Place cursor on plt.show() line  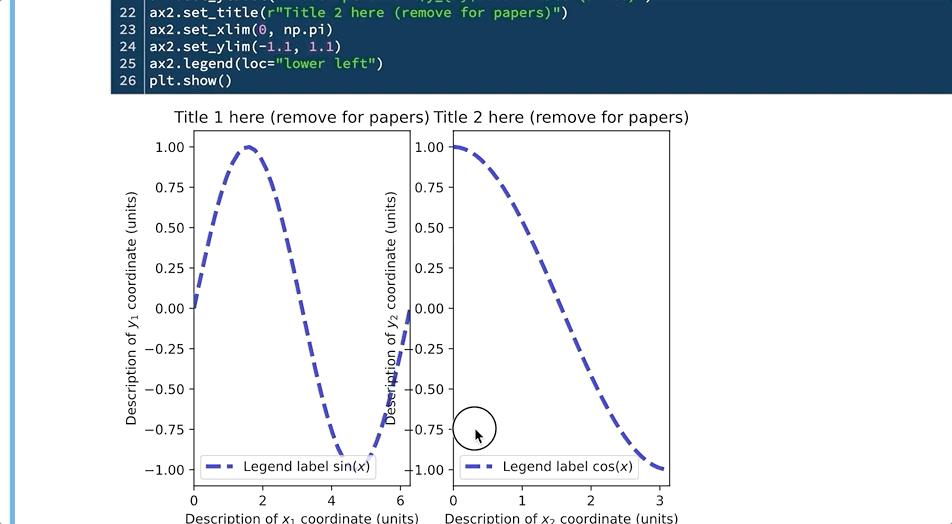[x=190, y=81]
